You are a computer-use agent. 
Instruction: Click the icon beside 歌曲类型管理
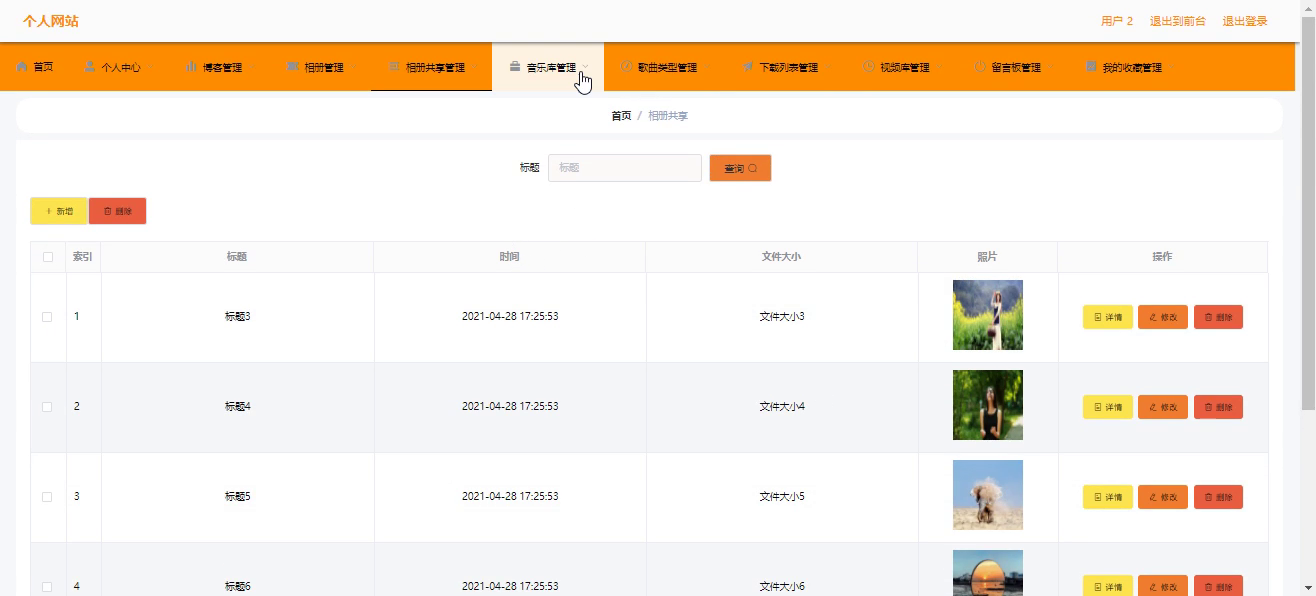626,67
